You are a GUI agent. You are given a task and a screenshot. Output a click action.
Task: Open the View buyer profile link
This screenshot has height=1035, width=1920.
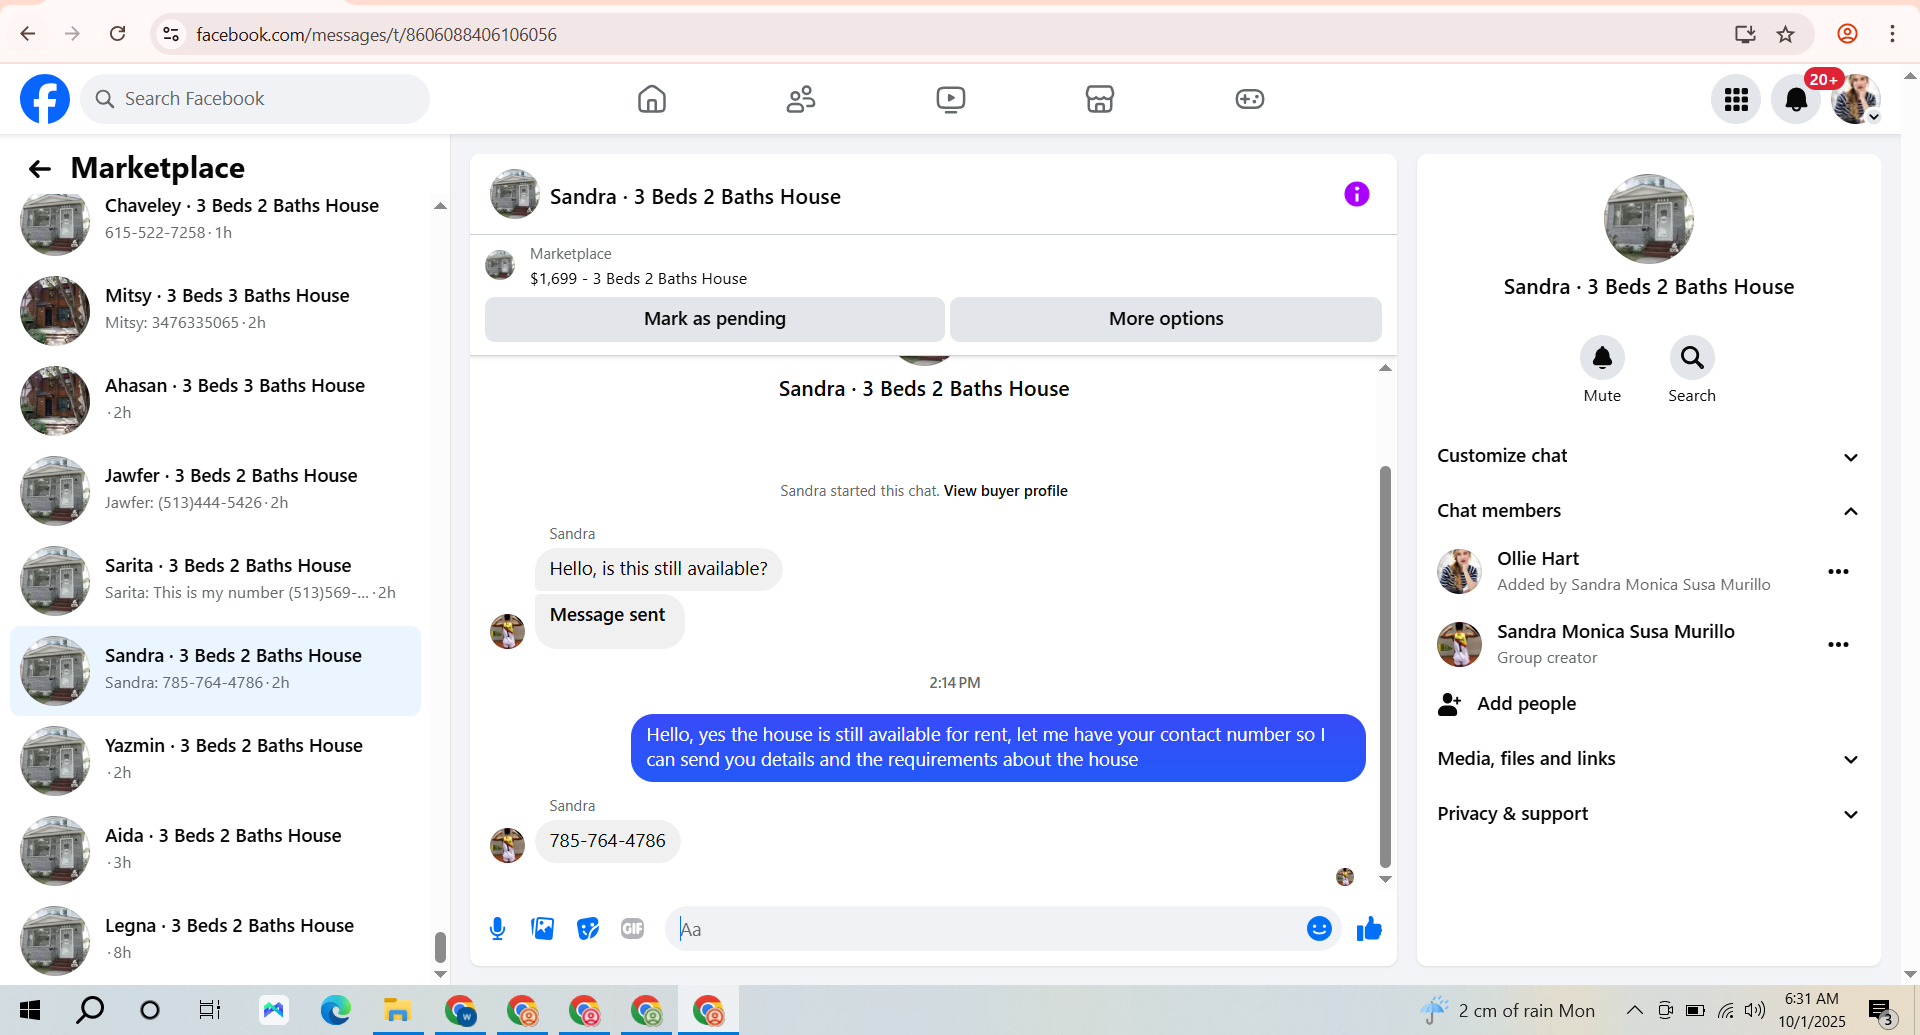tap(1005, 491)
